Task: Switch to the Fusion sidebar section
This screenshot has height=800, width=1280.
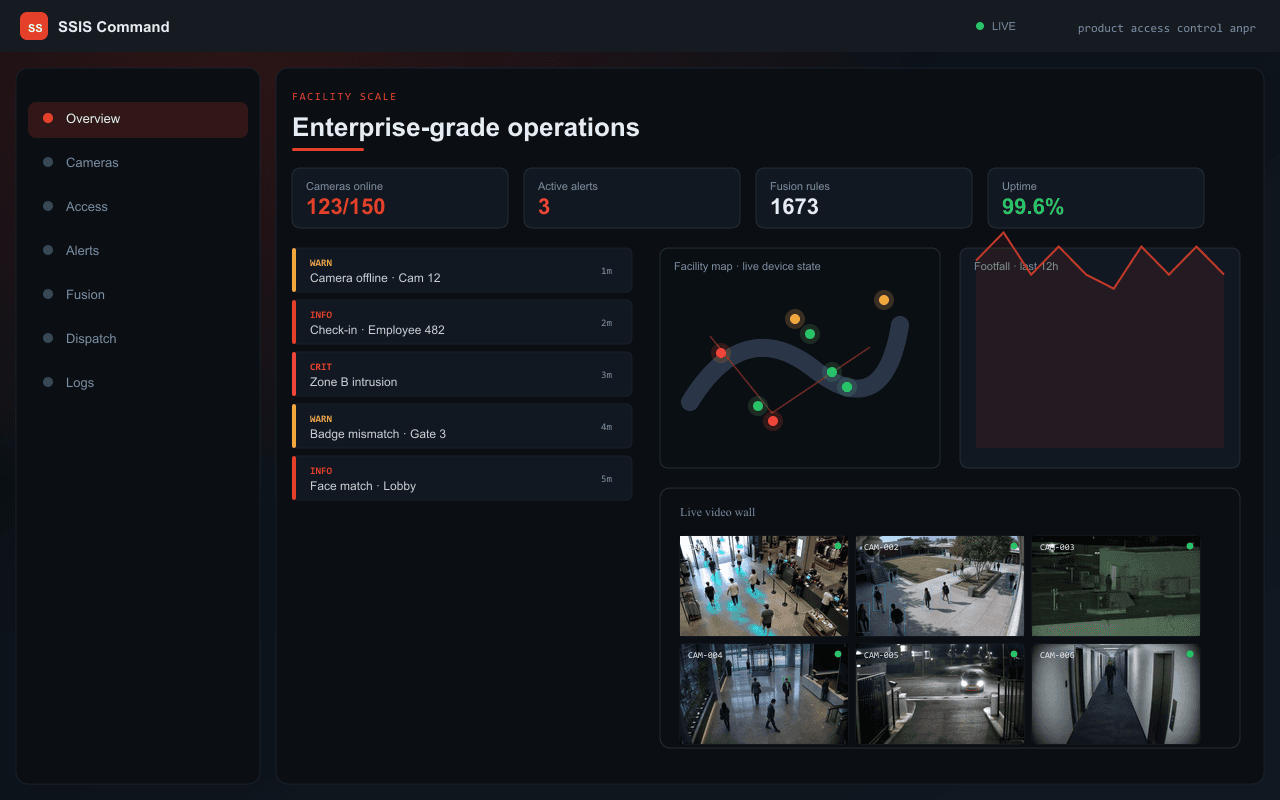Action: (x=138, y=295)
